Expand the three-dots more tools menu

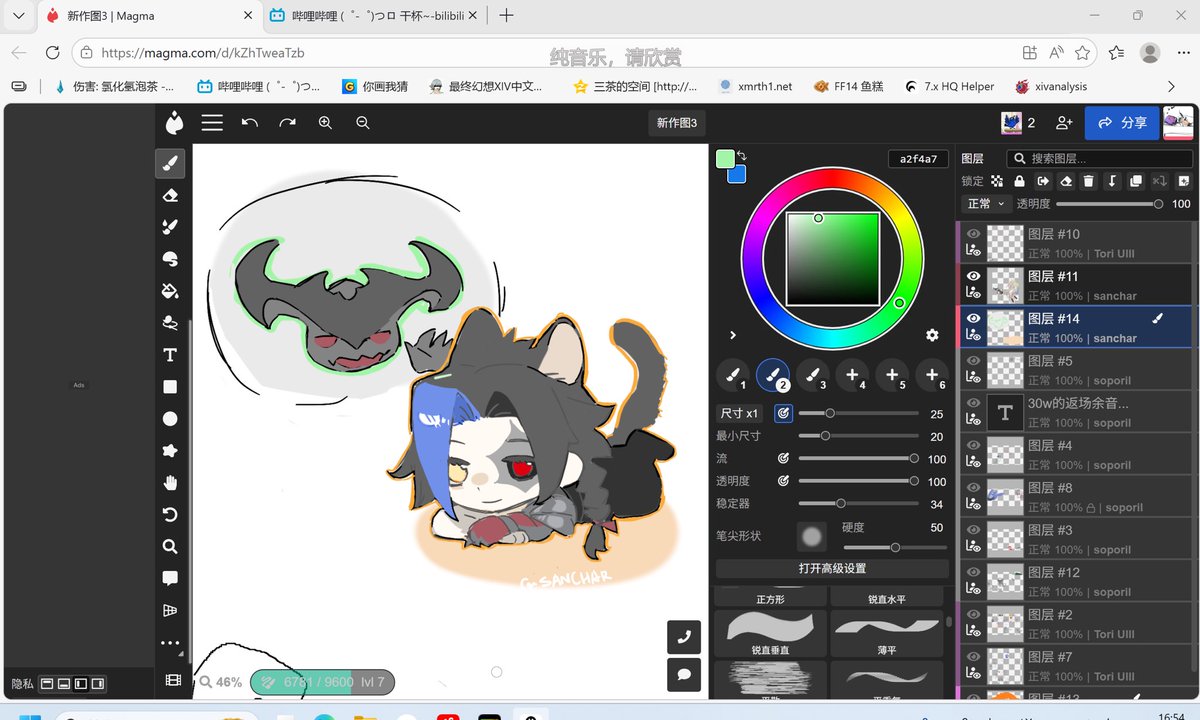pos(170,643)
